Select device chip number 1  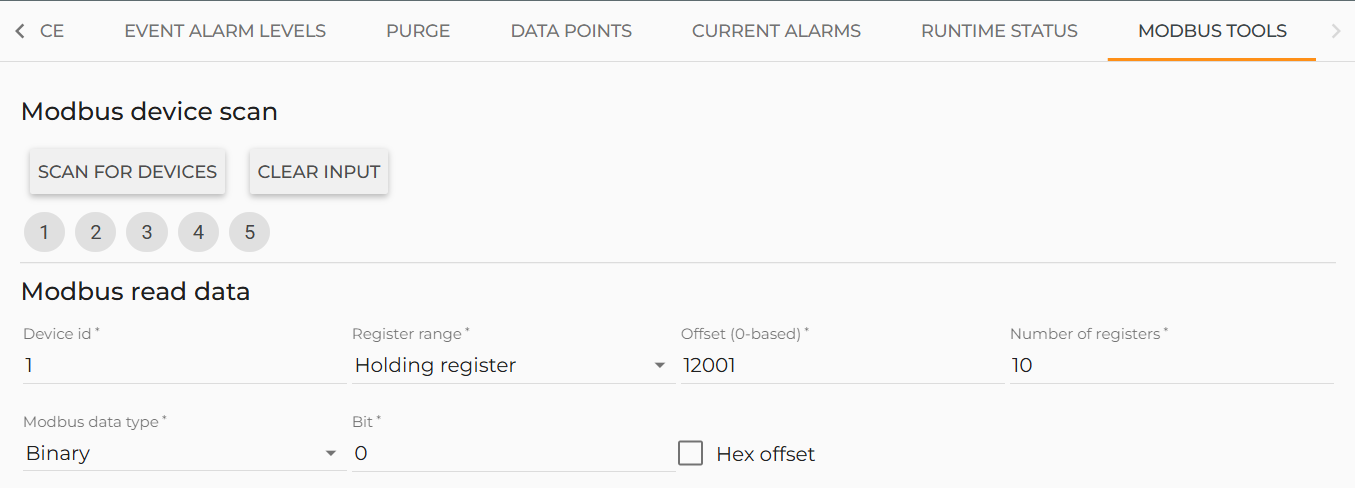[x=44, y=232]
